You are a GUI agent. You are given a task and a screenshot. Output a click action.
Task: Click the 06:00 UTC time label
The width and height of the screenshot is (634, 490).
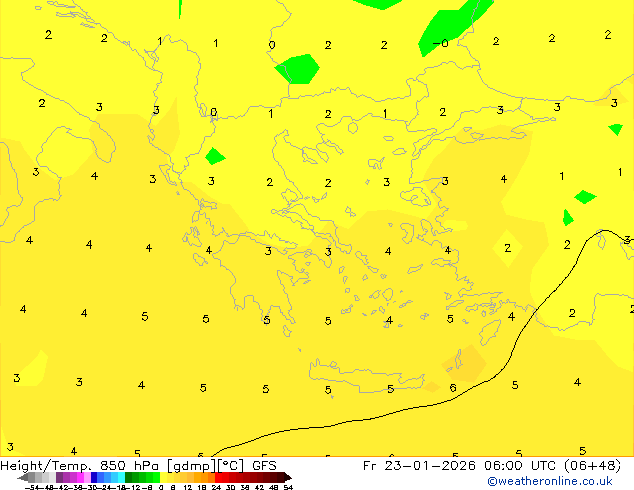(x=522, y=466)
